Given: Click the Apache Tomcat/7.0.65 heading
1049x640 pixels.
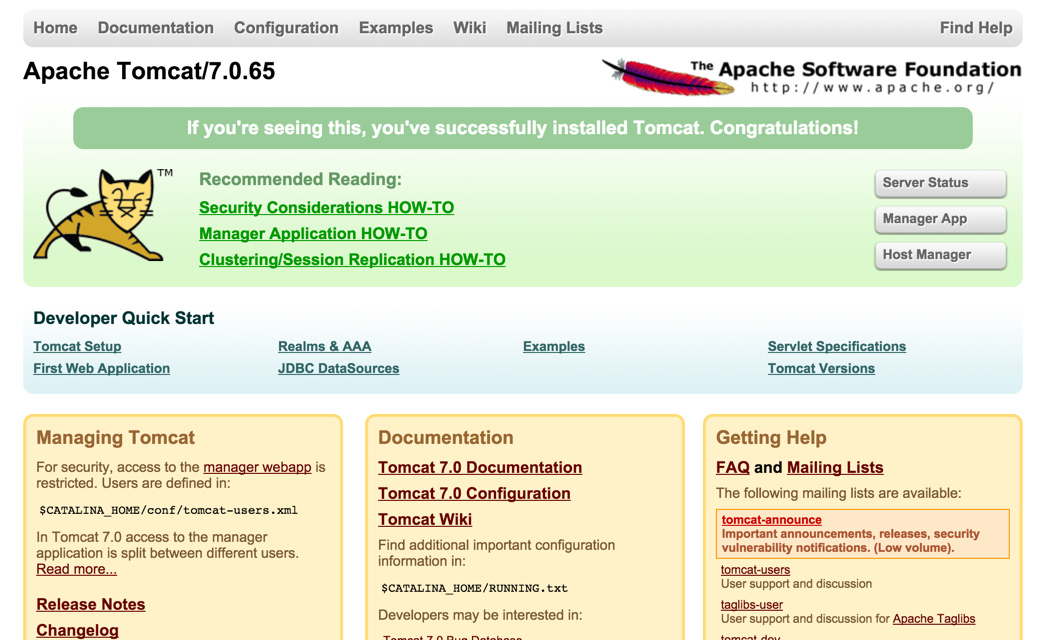Looking at the screenshot, I should [149, 72].
